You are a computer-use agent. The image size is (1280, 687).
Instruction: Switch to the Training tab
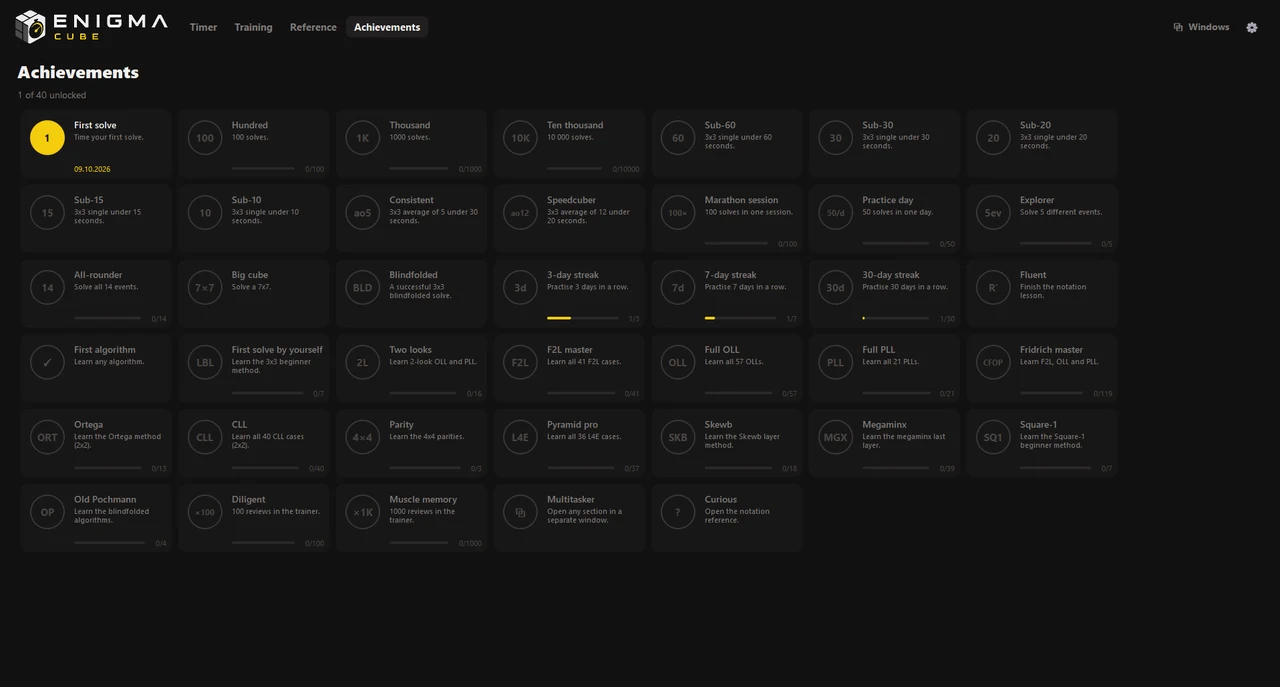pos(253,27)
